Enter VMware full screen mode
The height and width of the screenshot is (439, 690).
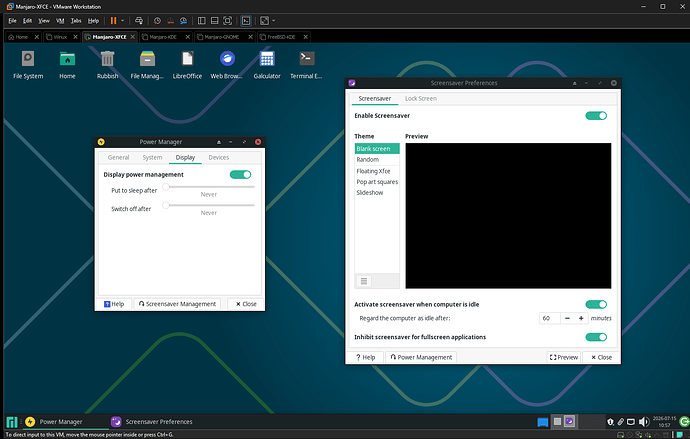228,21
